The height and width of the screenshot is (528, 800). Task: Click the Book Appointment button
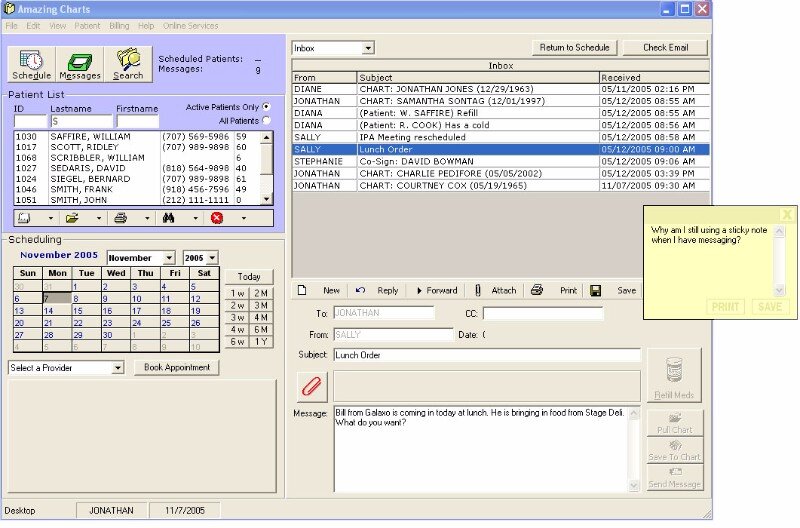(176, 367)
